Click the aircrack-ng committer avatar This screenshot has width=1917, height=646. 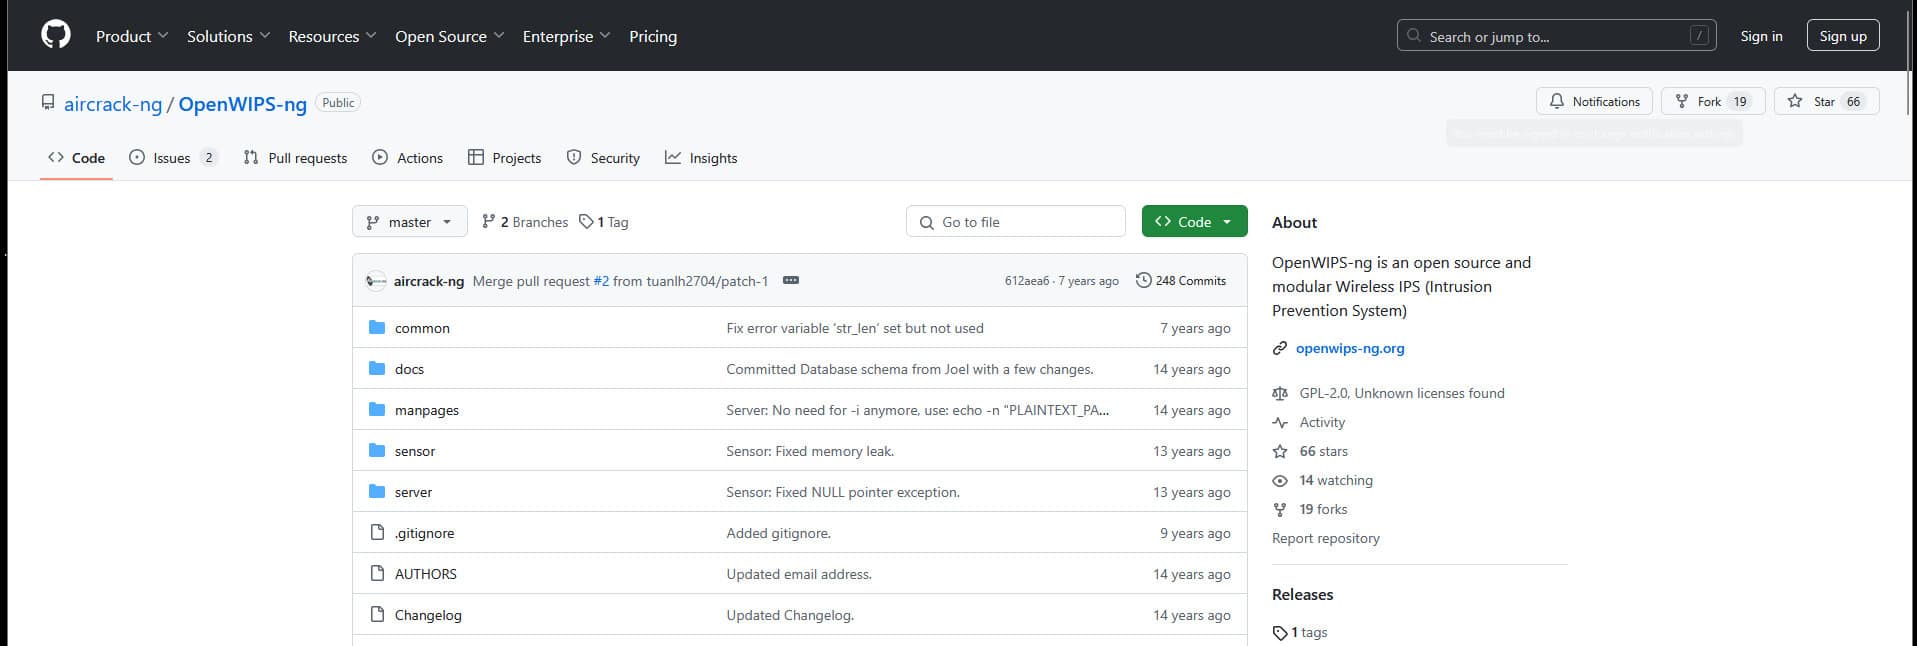click(376, 281)
